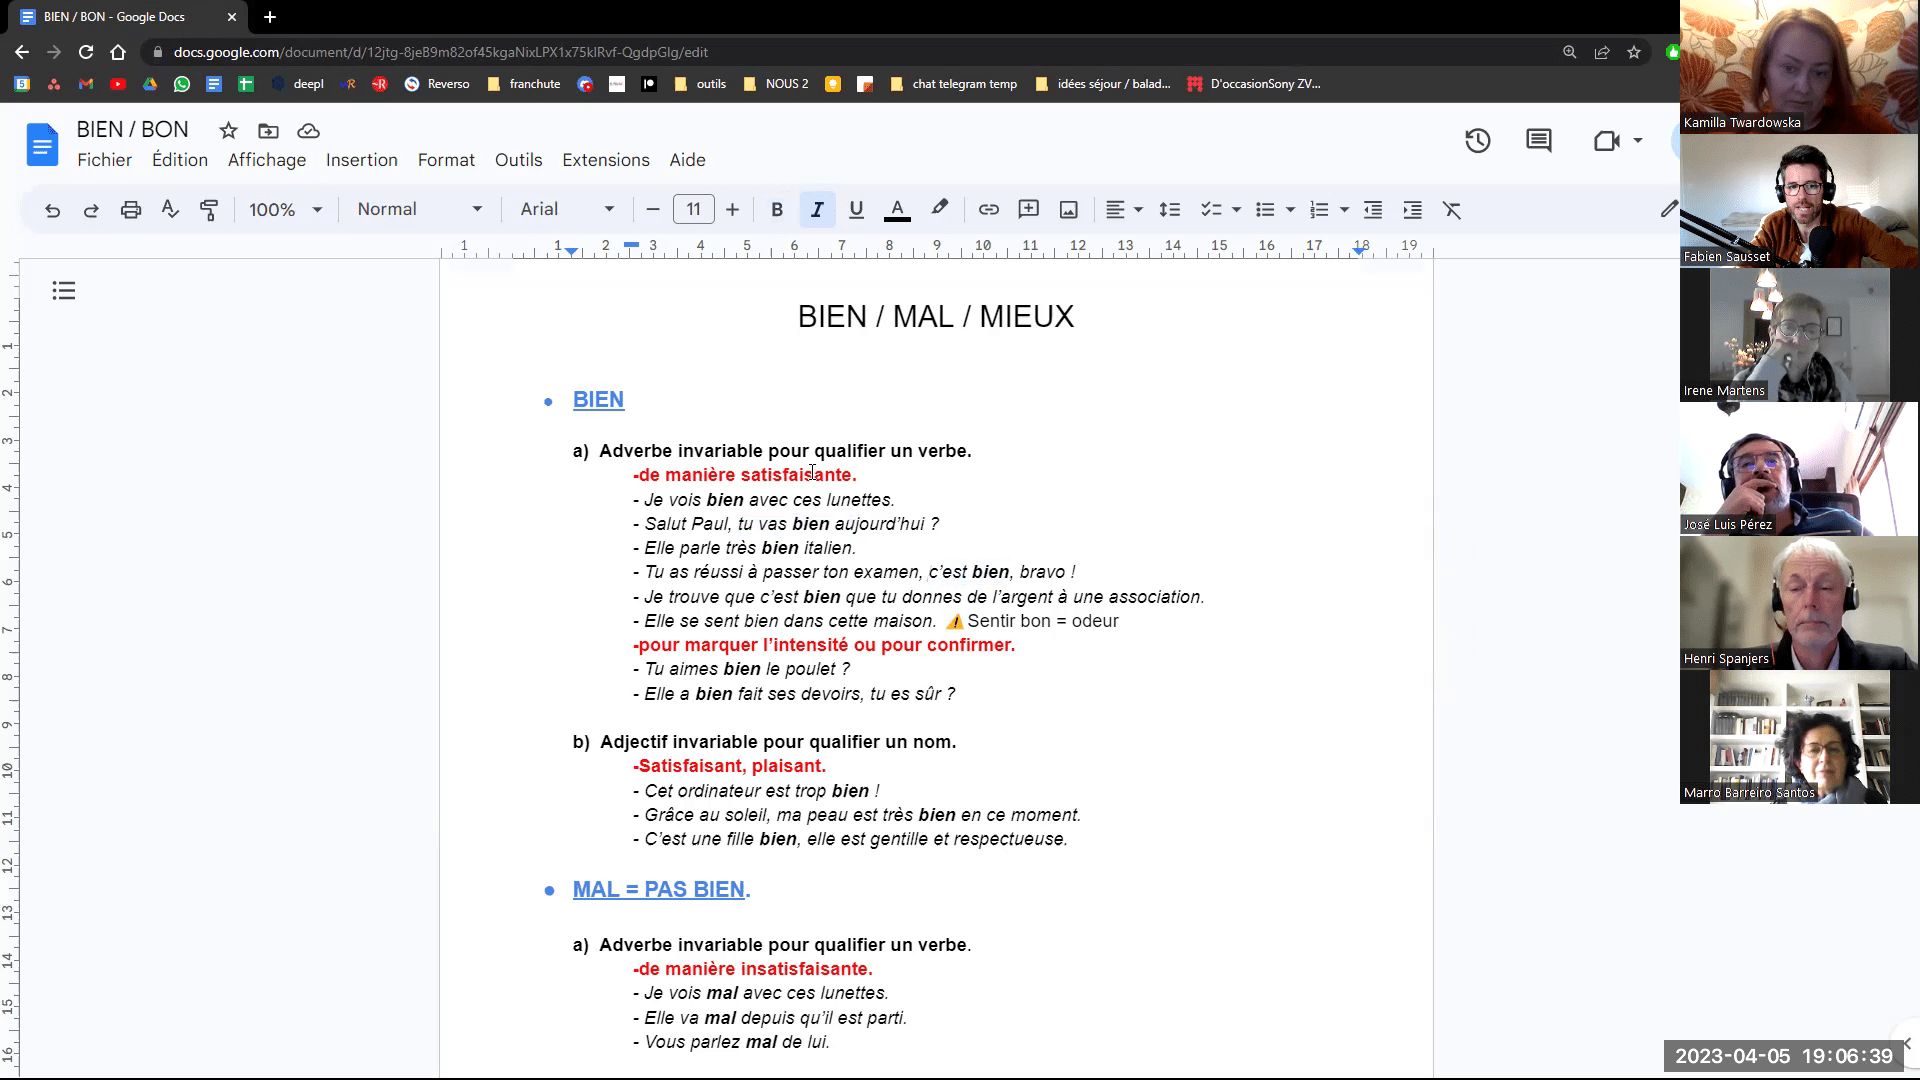Open version history clock icon
Image resolution: width=1920 pixels, height=1080 pixels.
(x=1478, y=141)
